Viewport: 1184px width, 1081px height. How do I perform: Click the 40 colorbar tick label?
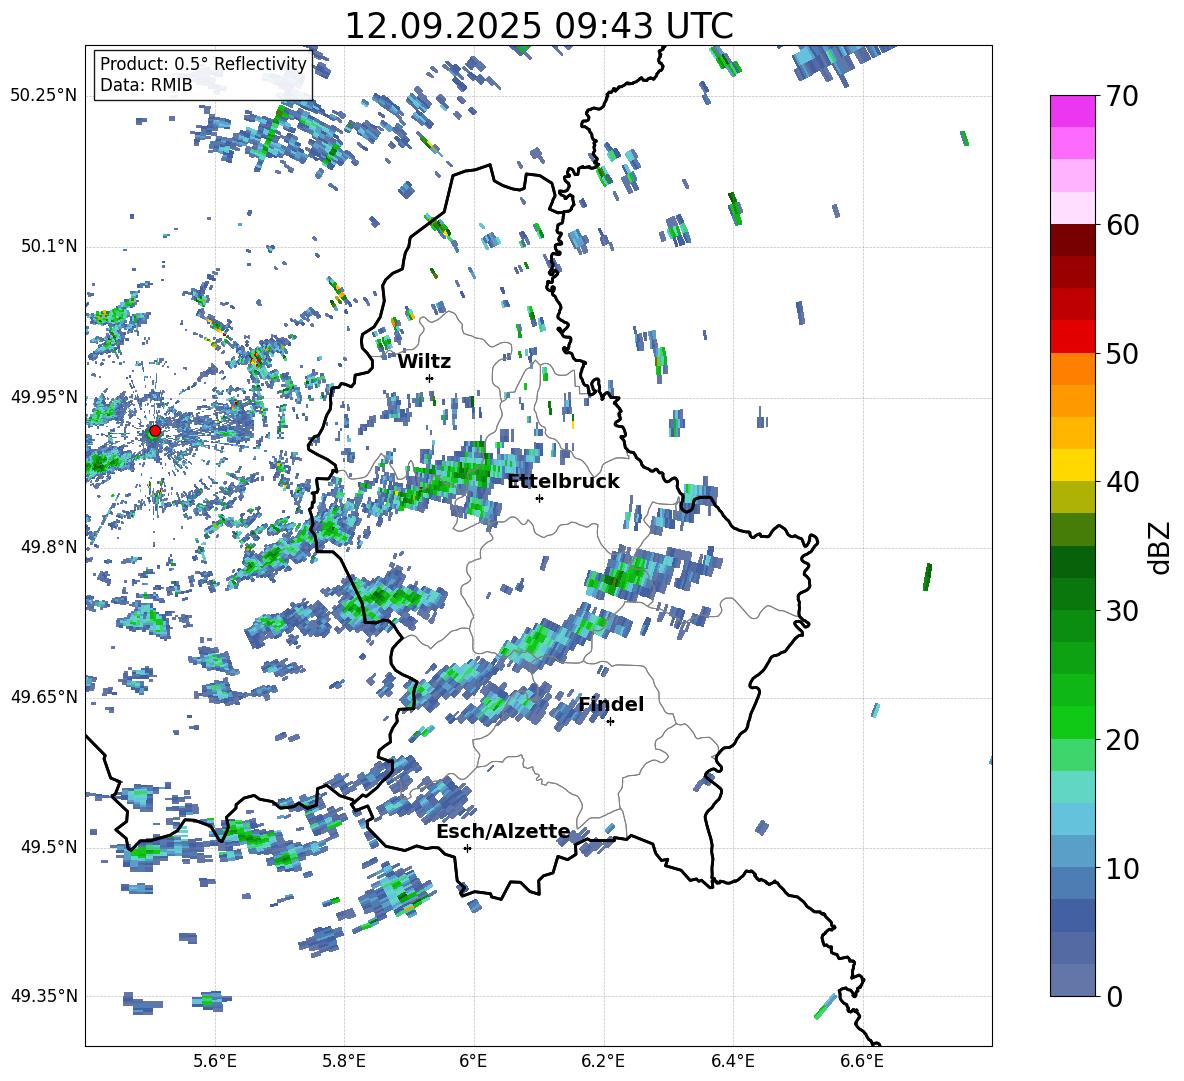(x=1122, y=482)
